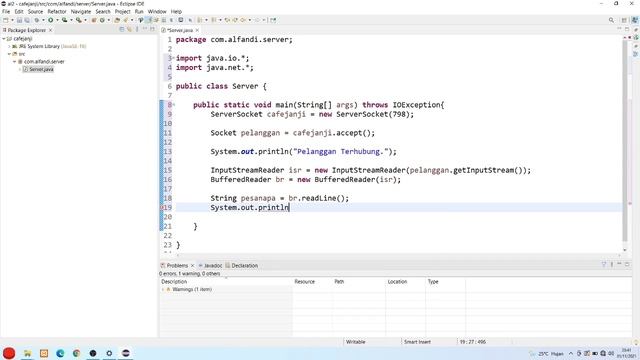
Task: Click the Coverage launch icon
Action: coord(64,20)
